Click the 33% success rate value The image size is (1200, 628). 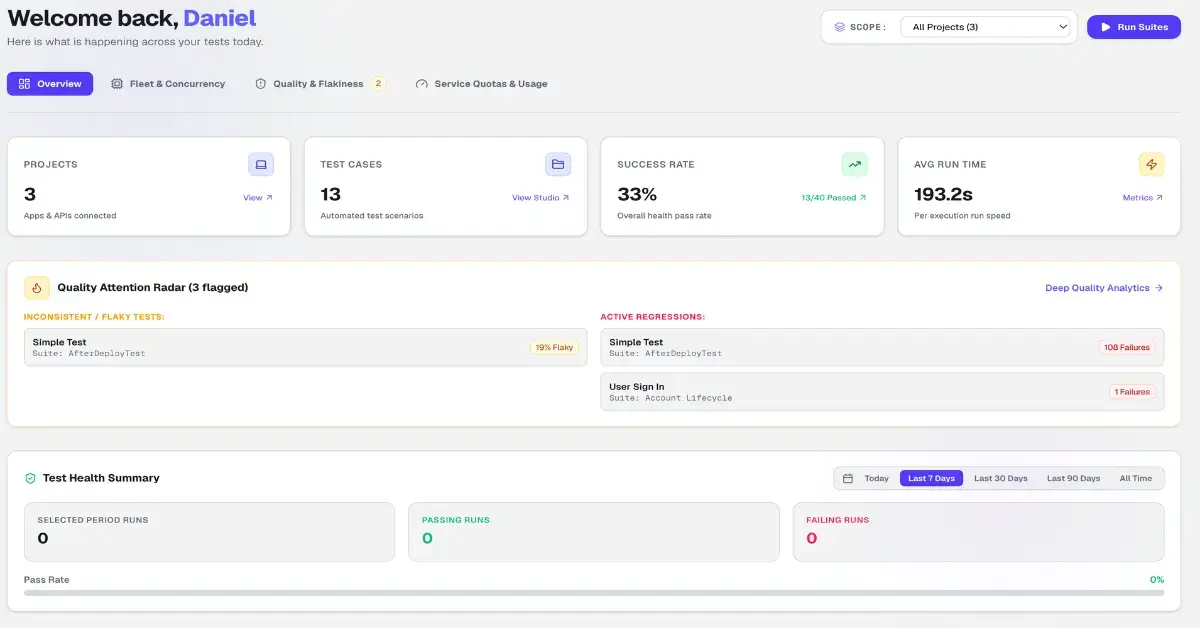[x=637, y=194]
